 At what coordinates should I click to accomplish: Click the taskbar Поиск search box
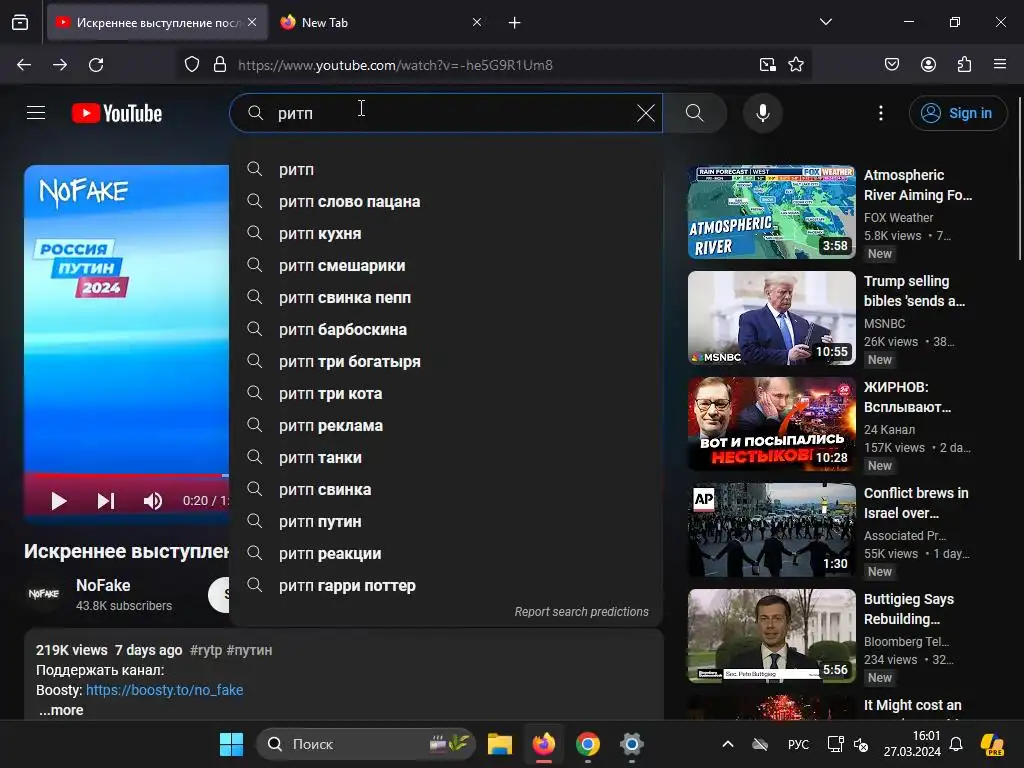[366, 744]
